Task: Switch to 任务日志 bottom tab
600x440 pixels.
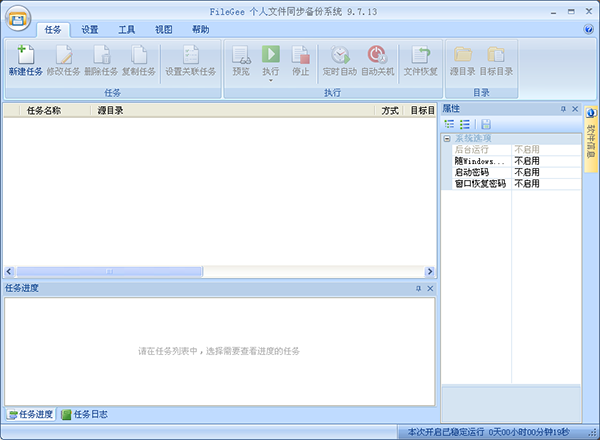Action: coord(85,414)
